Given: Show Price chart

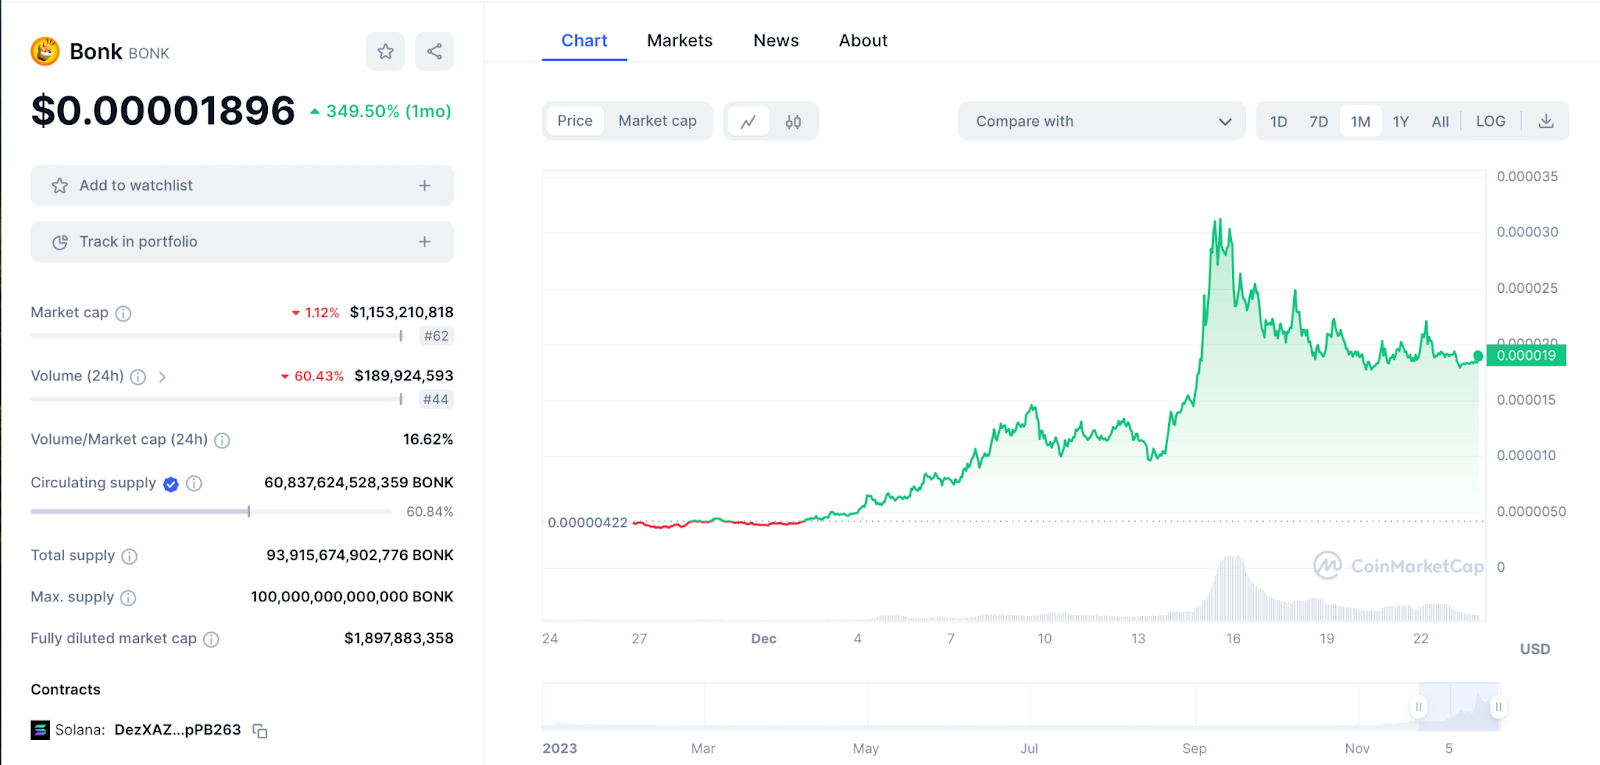Looking at the screenshot, I should [575, 121].
